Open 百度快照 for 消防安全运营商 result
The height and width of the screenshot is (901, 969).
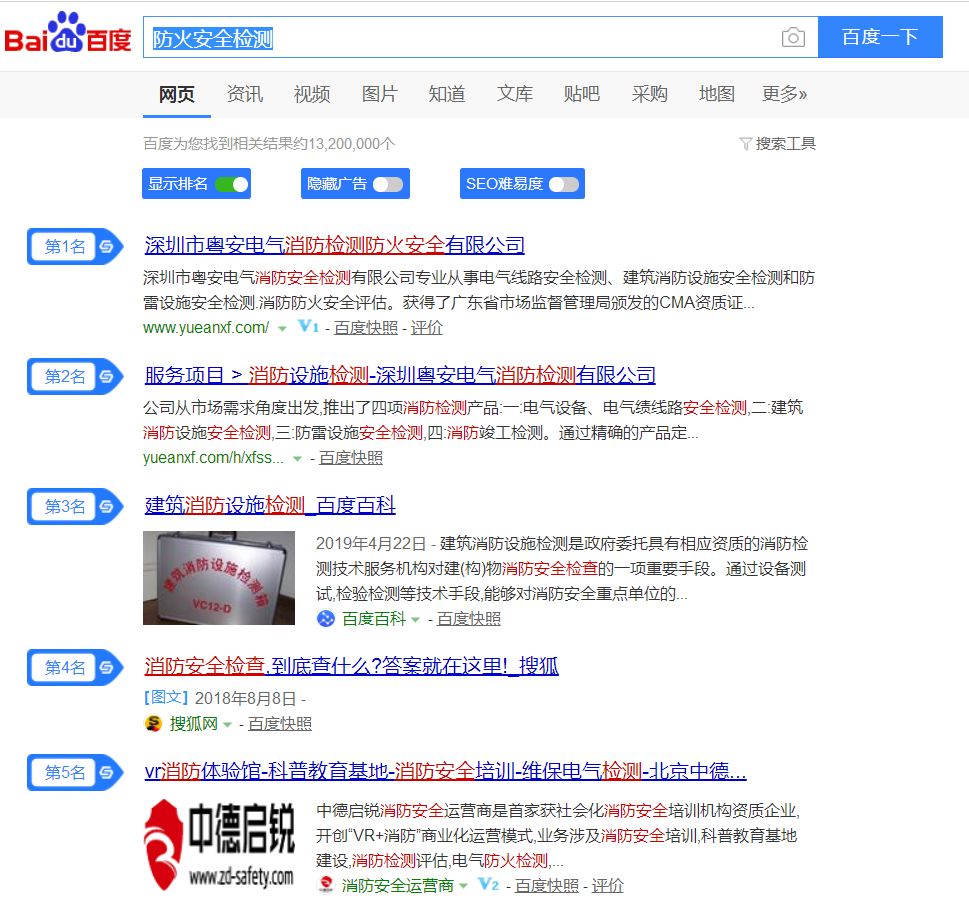click(547, 886)
